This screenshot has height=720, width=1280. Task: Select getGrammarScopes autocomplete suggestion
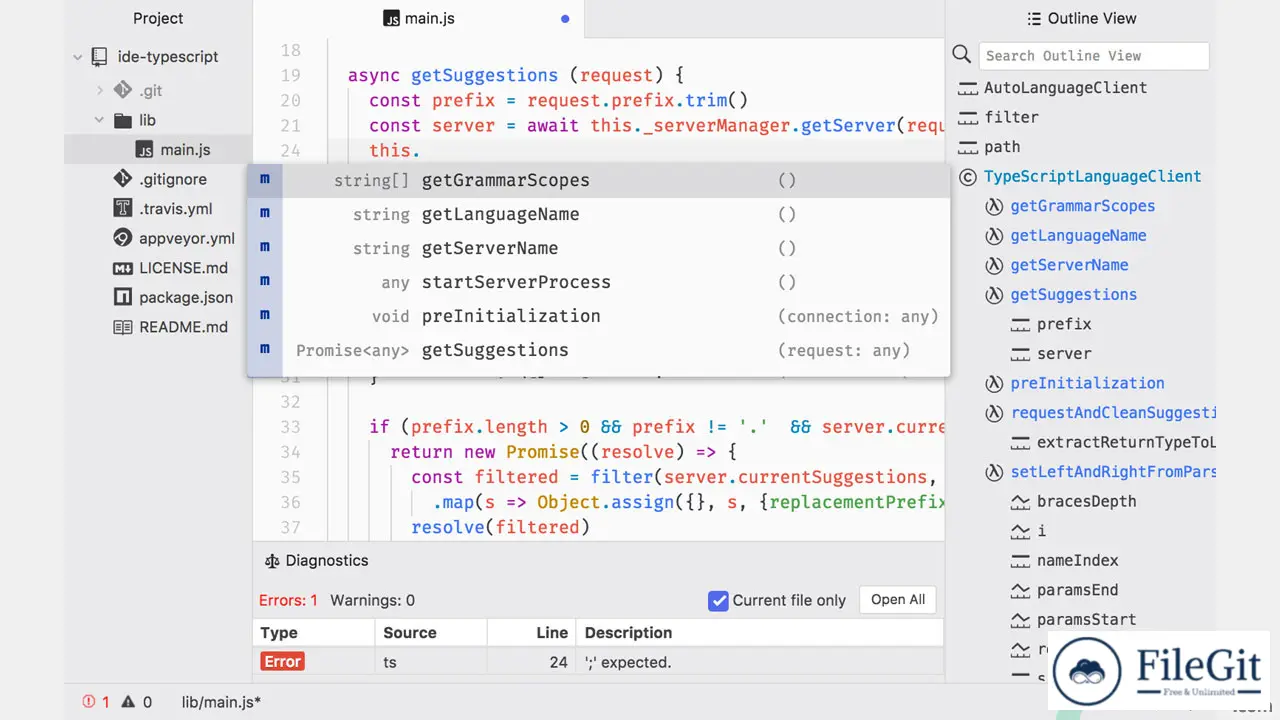[598, 180]
